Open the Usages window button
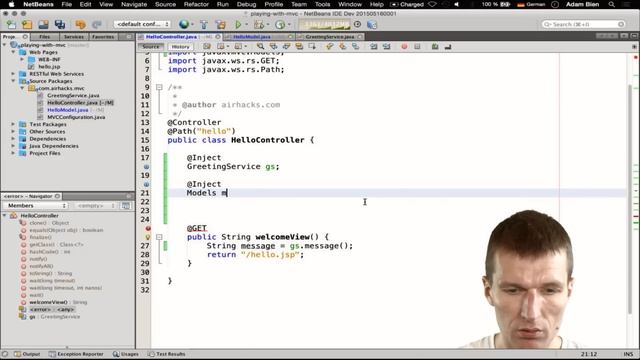The height and width of the screenshot is (360, 640). (126, 354)
